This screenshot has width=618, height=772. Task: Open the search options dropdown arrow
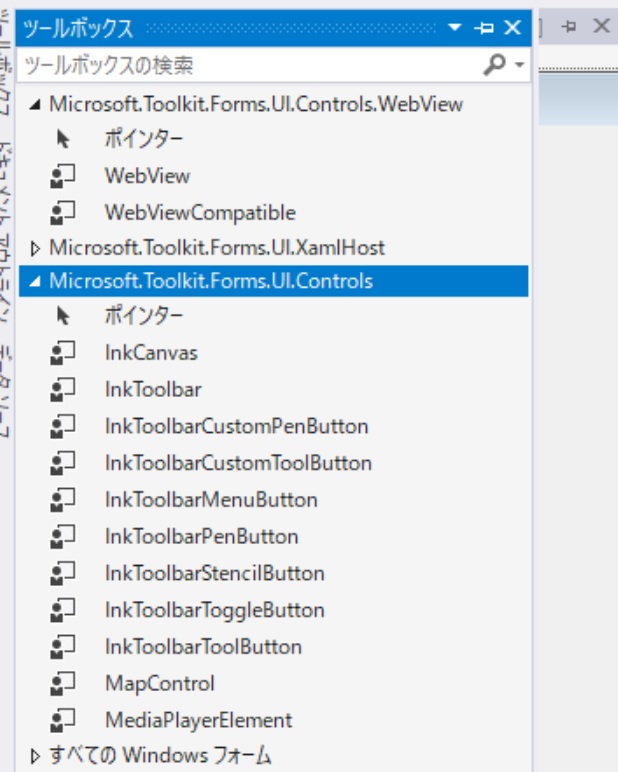(519, 64)
